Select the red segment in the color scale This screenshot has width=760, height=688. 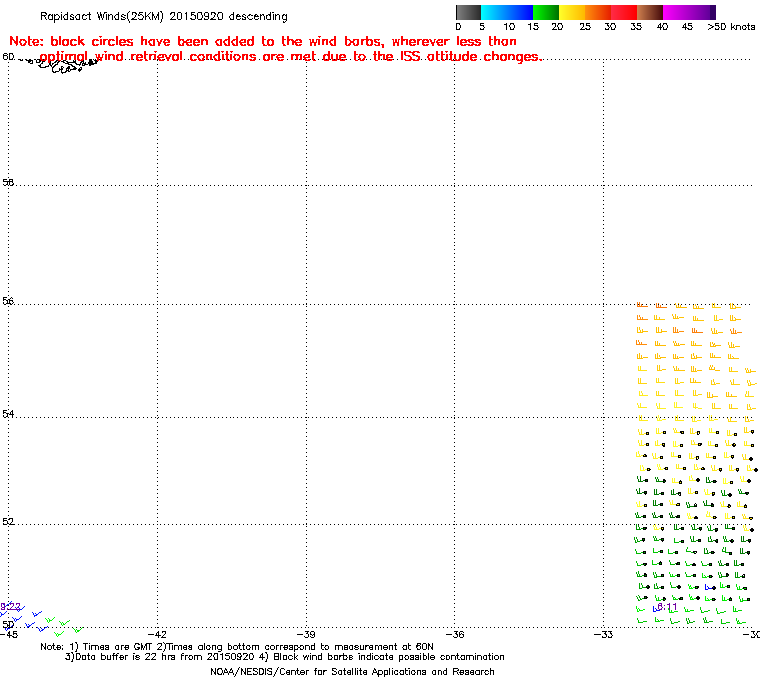624,12
